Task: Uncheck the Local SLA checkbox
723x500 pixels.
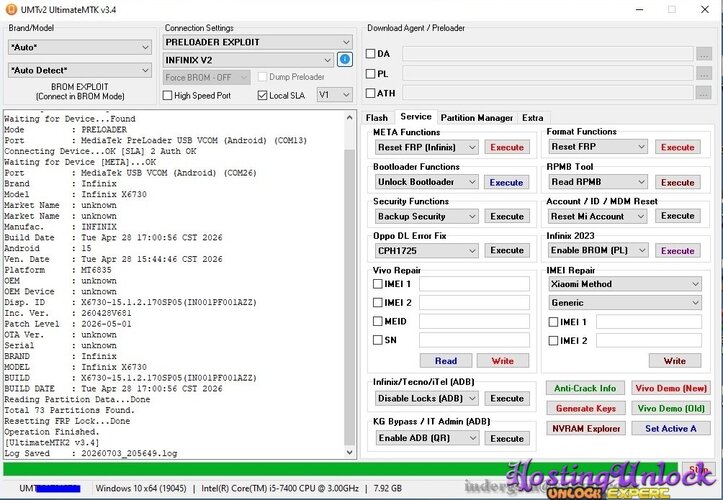Action: (x=262, y=95)
